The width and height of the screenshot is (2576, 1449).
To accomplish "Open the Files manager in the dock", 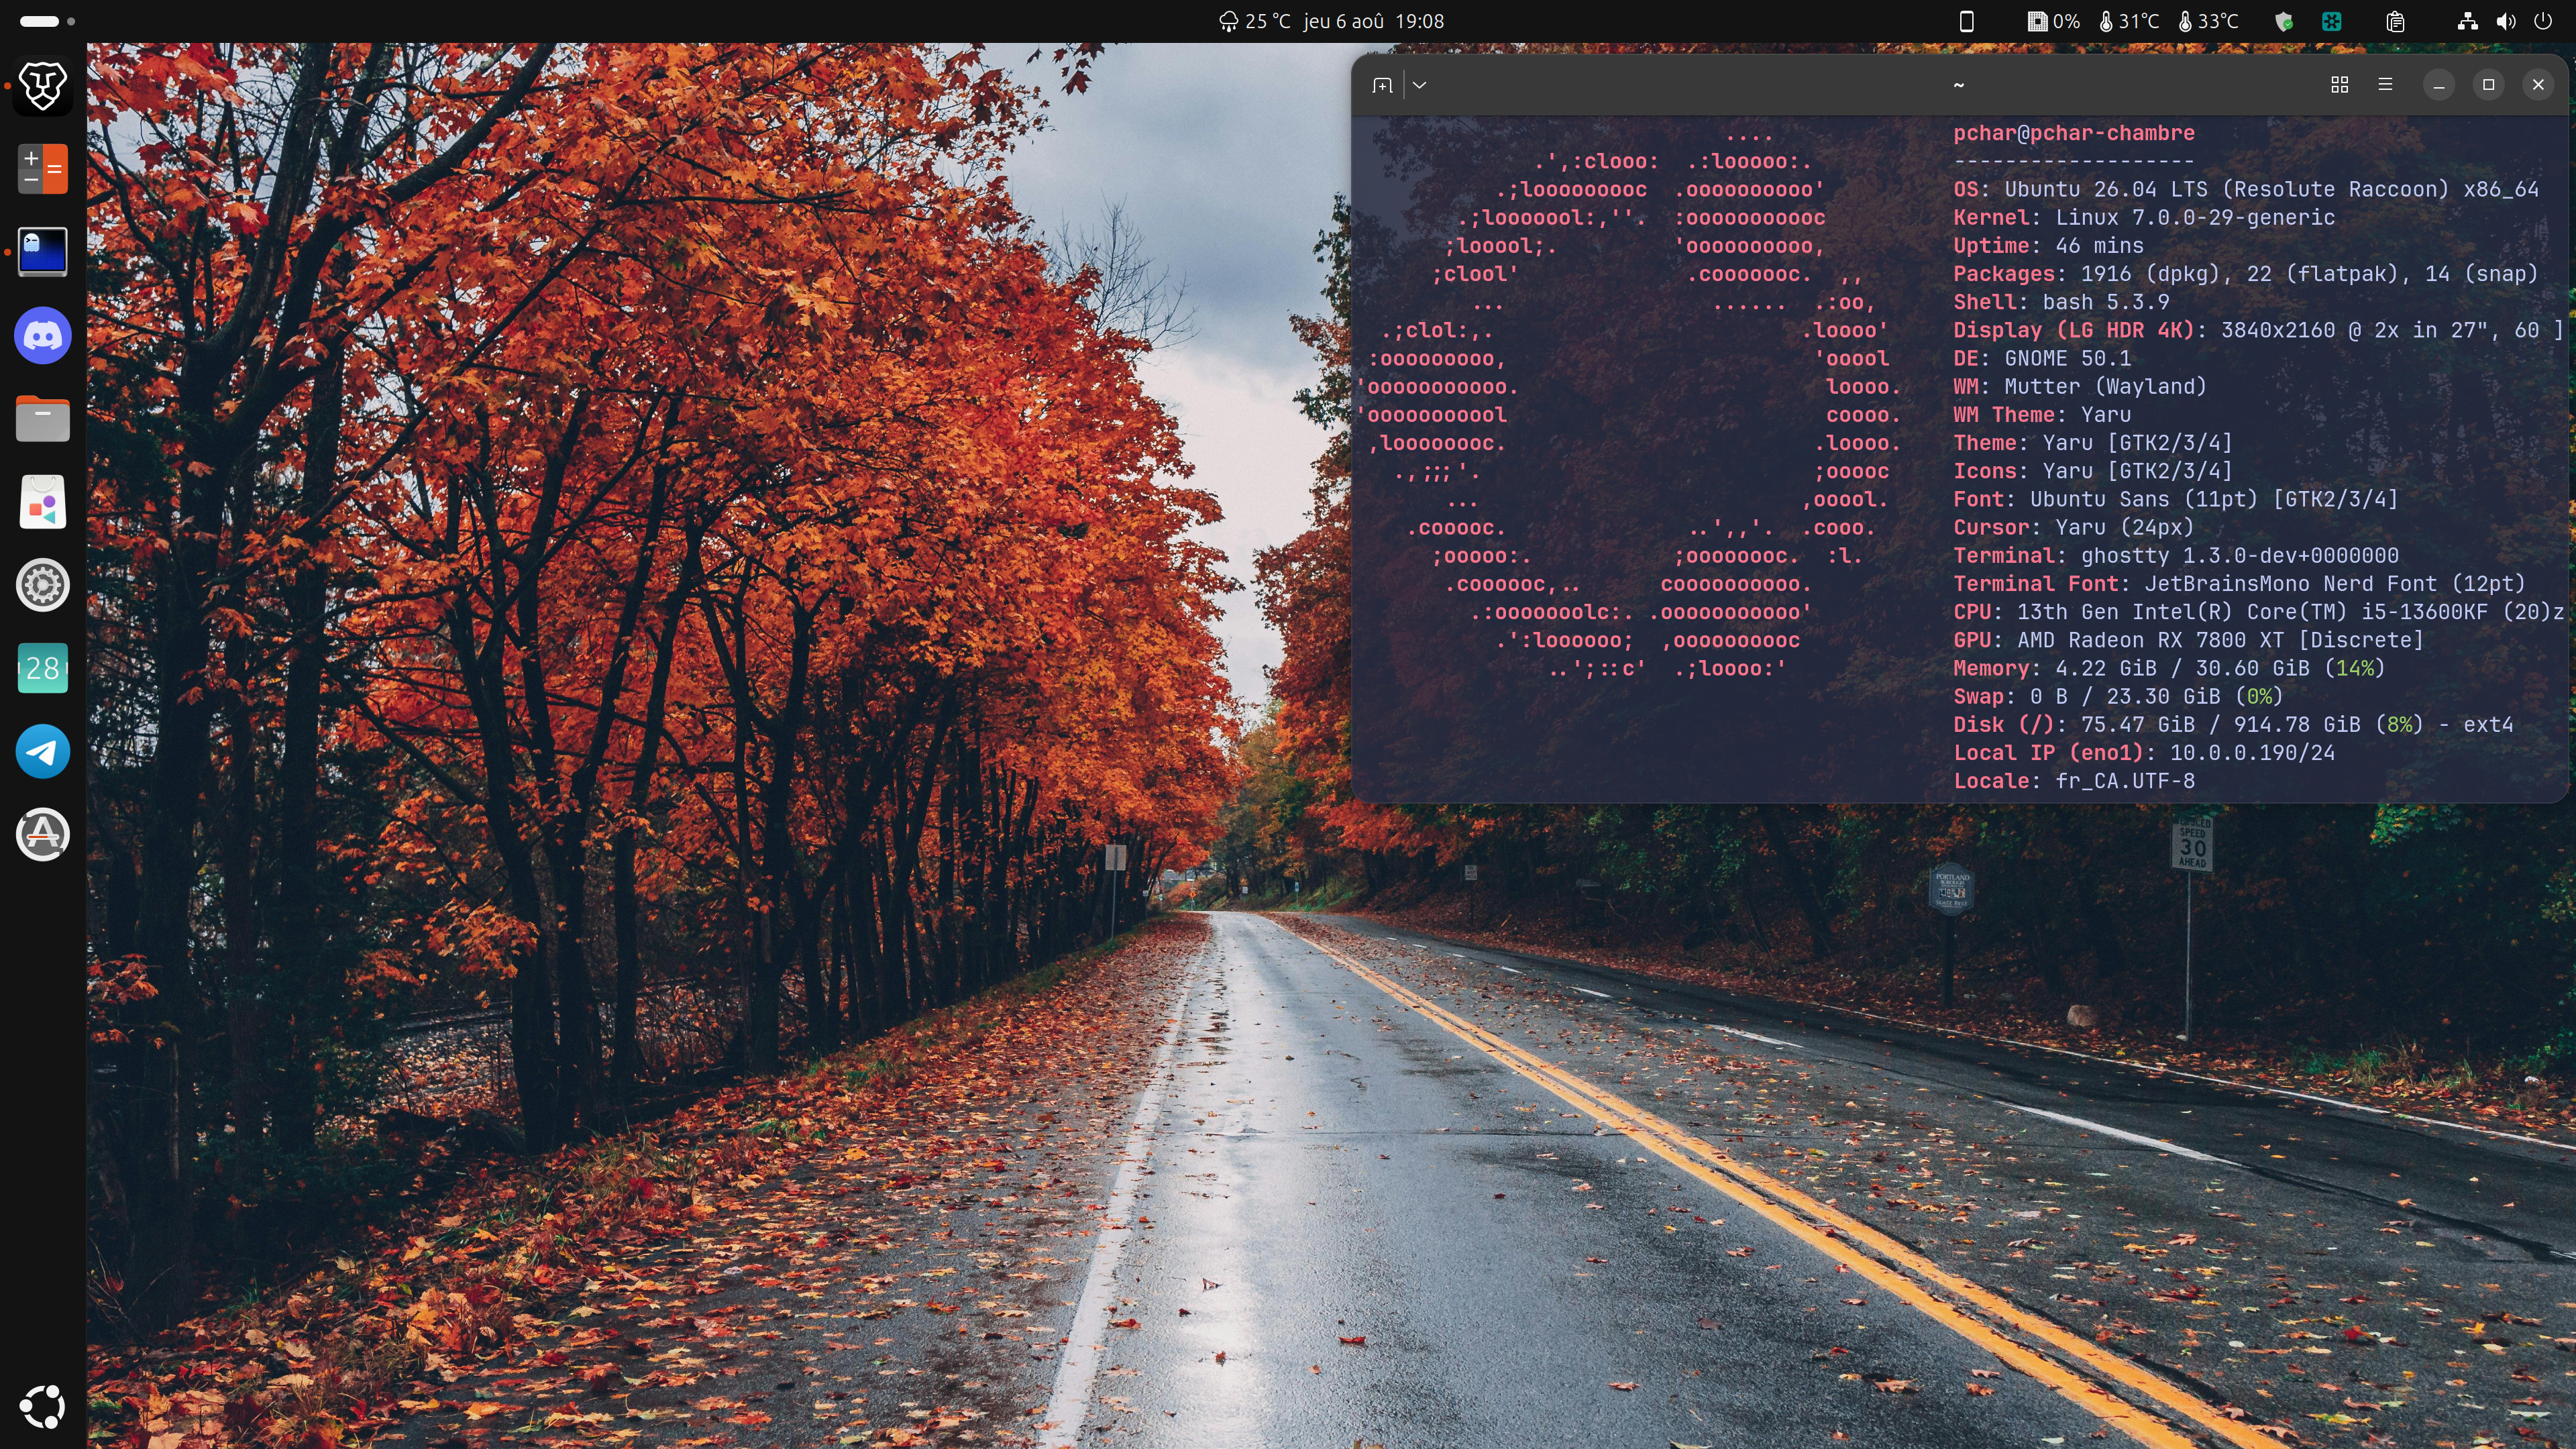I will (x=43, y=418).
